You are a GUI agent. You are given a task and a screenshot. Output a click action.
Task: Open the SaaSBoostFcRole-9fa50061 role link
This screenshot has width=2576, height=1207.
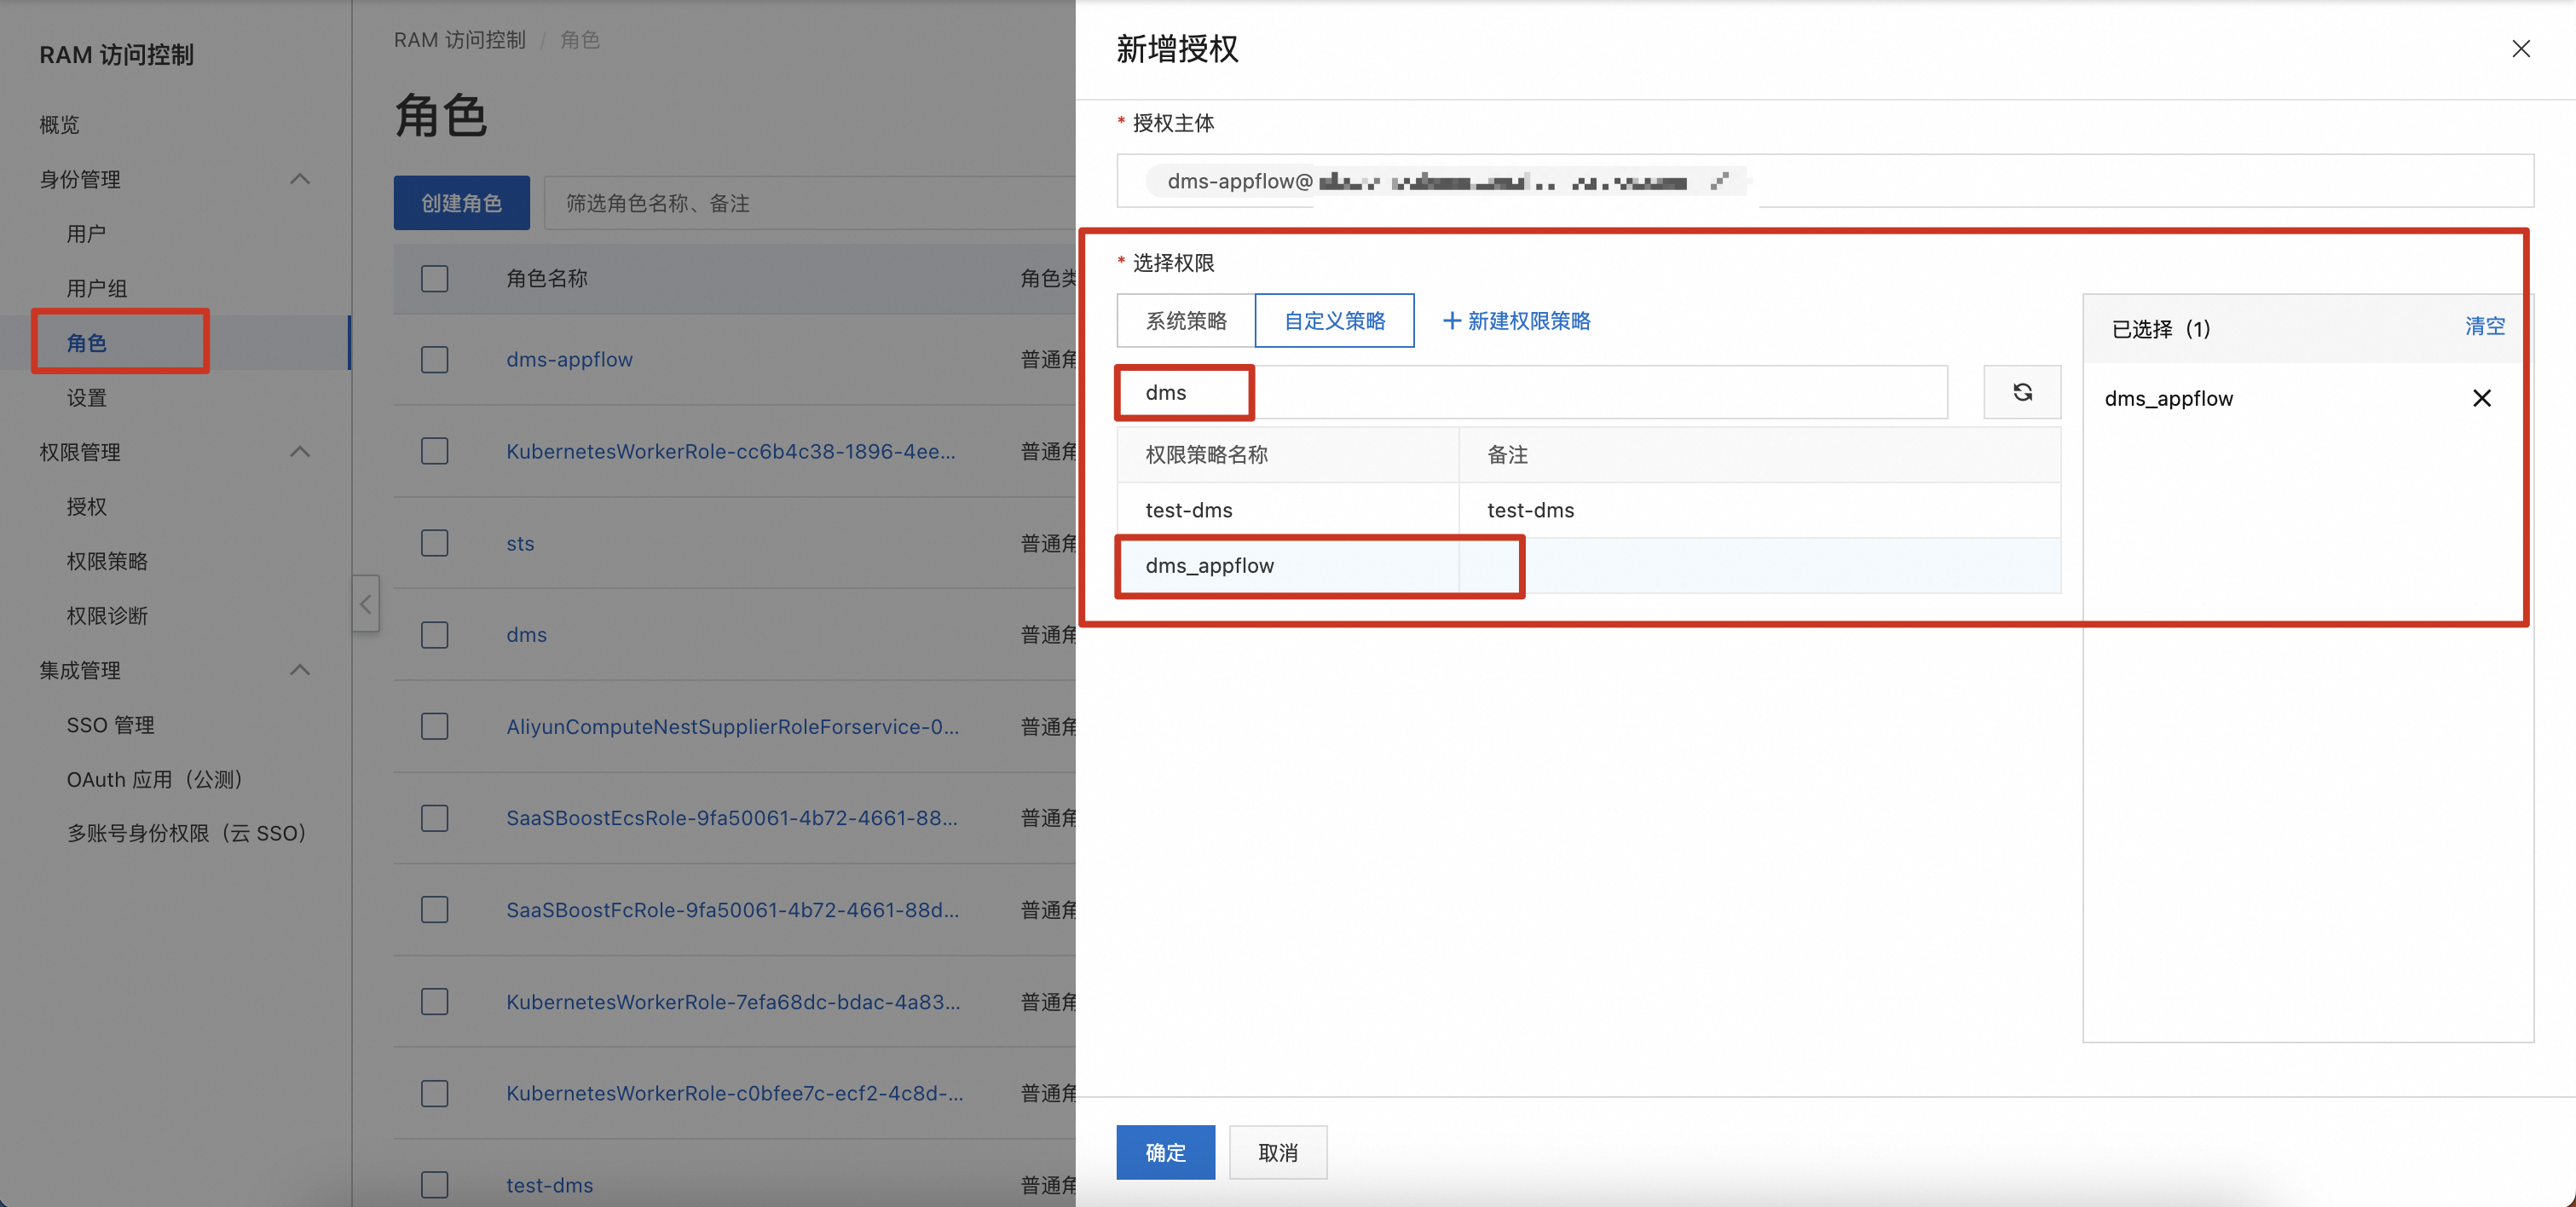pyautogui.click(x=732, y=910)
